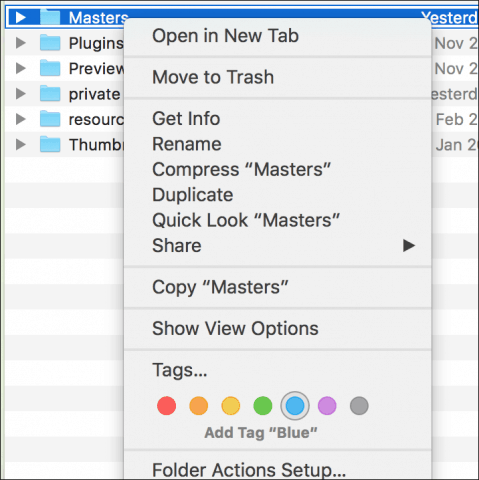Expand the Plugins folder disclosure triangle

[21, 43]
